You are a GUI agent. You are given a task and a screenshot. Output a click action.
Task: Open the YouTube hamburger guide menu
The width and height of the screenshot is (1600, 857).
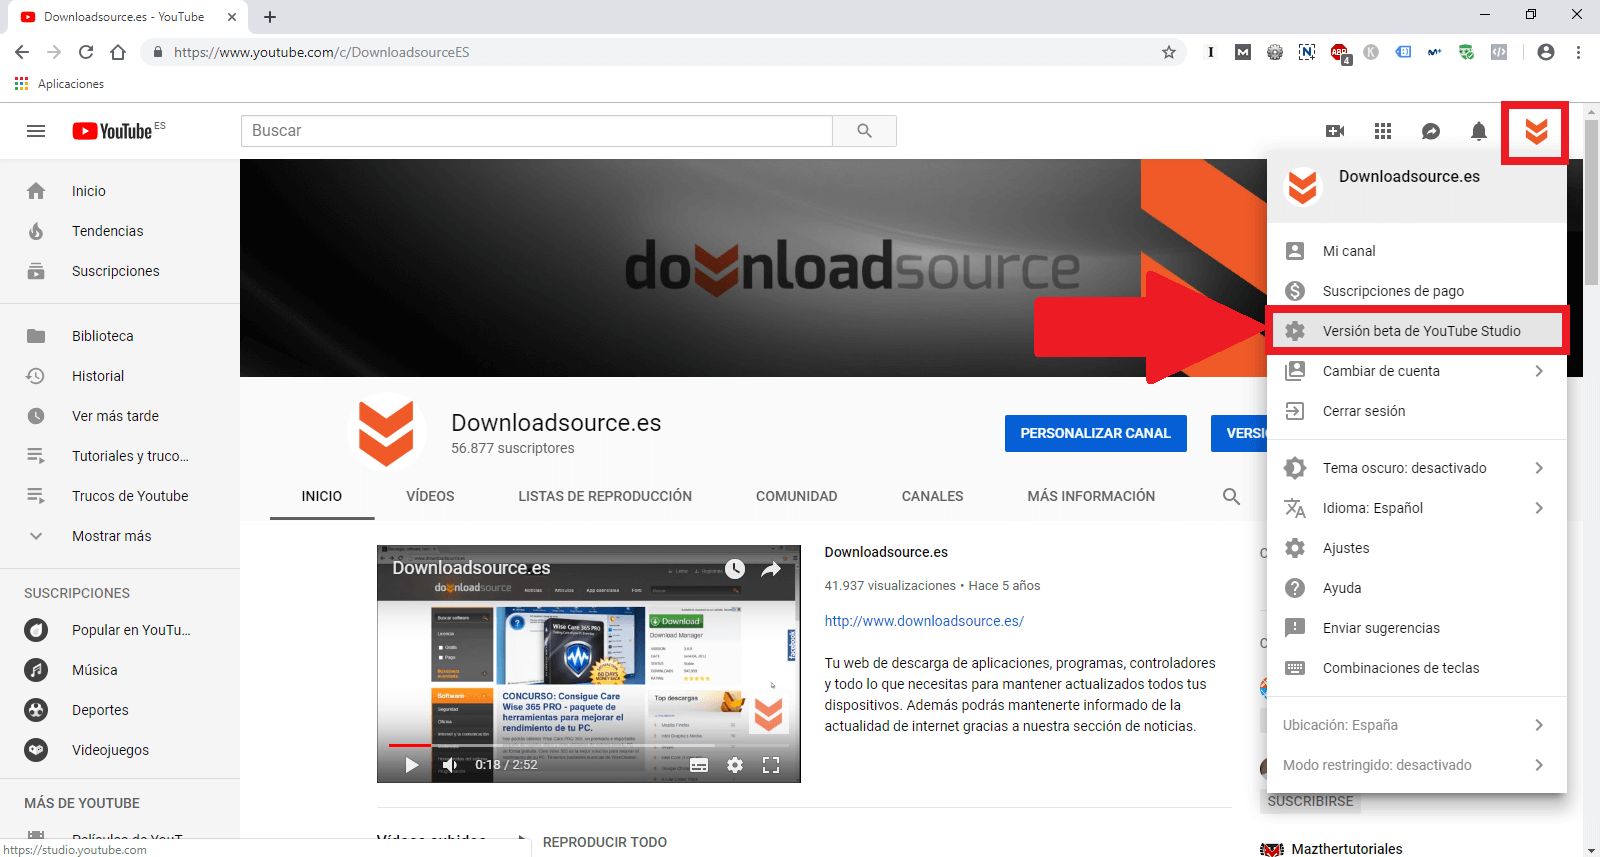click(x=36, y=131)
